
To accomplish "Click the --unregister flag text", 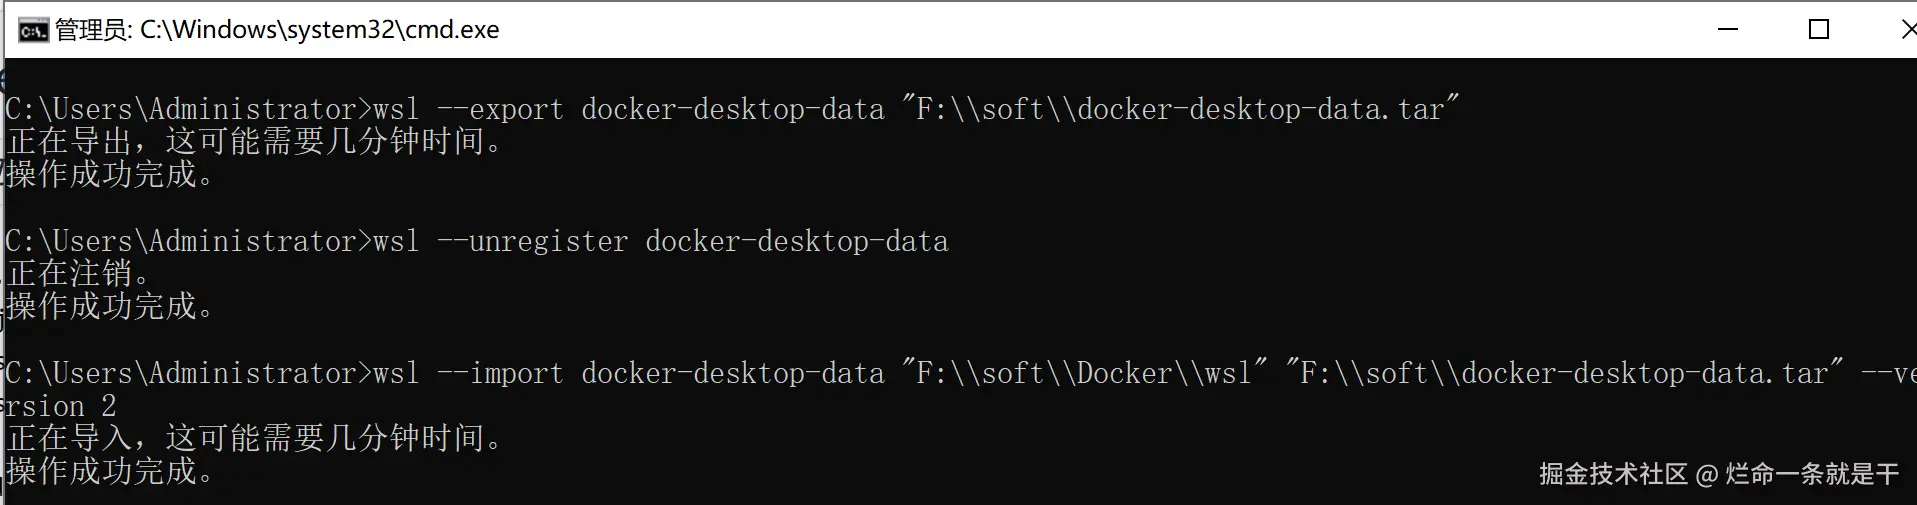I will coord(532,241).
